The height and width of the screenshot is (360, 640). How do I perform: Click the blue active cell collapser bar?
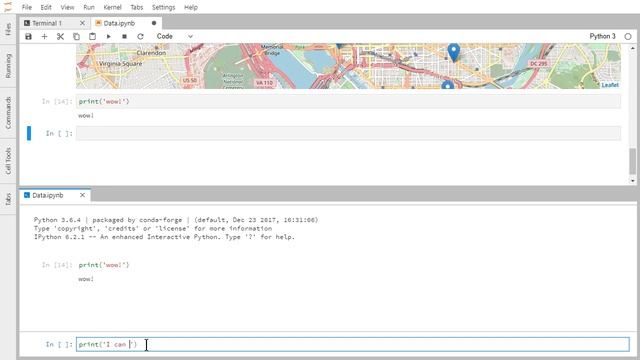tap(29, 133)
